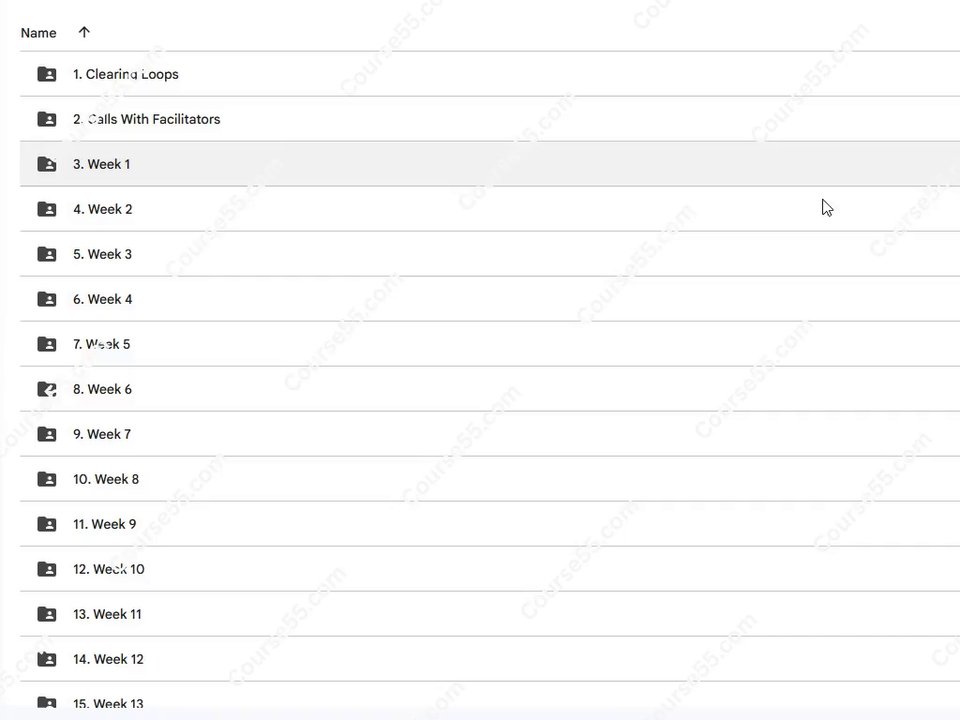Click the shared folder icon for Clearing Loops
960x720 pixels.
tap(47, 74)
